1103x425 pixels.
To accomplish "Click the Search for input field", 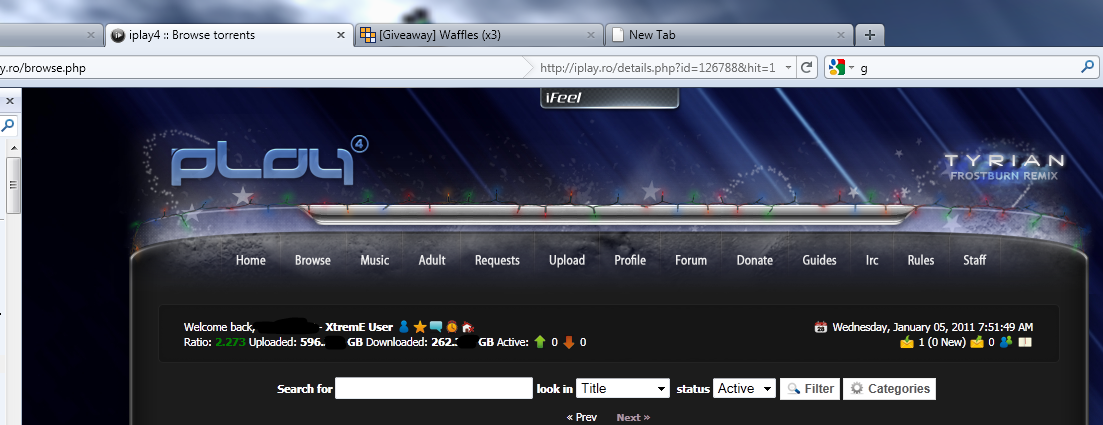I will point(434,388).
